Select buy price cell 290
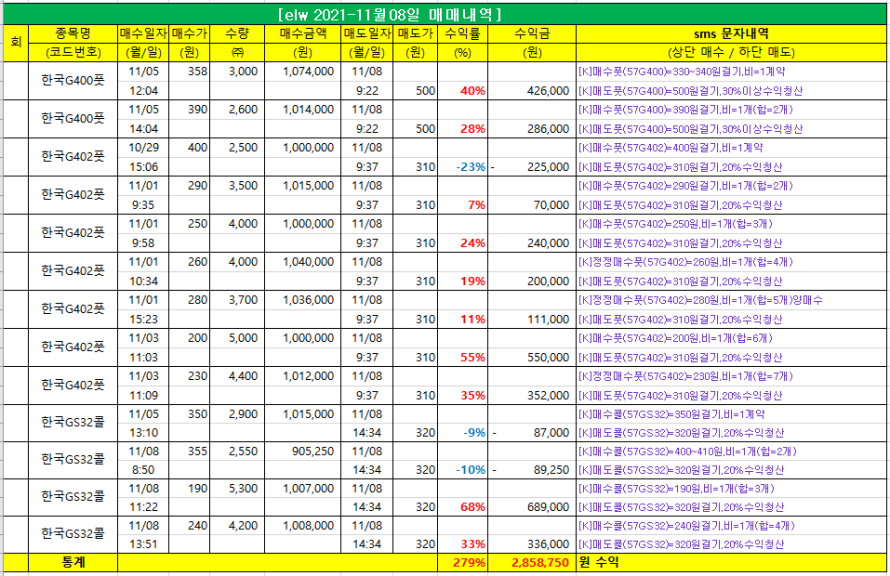Image resolution: width=890 pixels, height=576 pixels. 190,186
